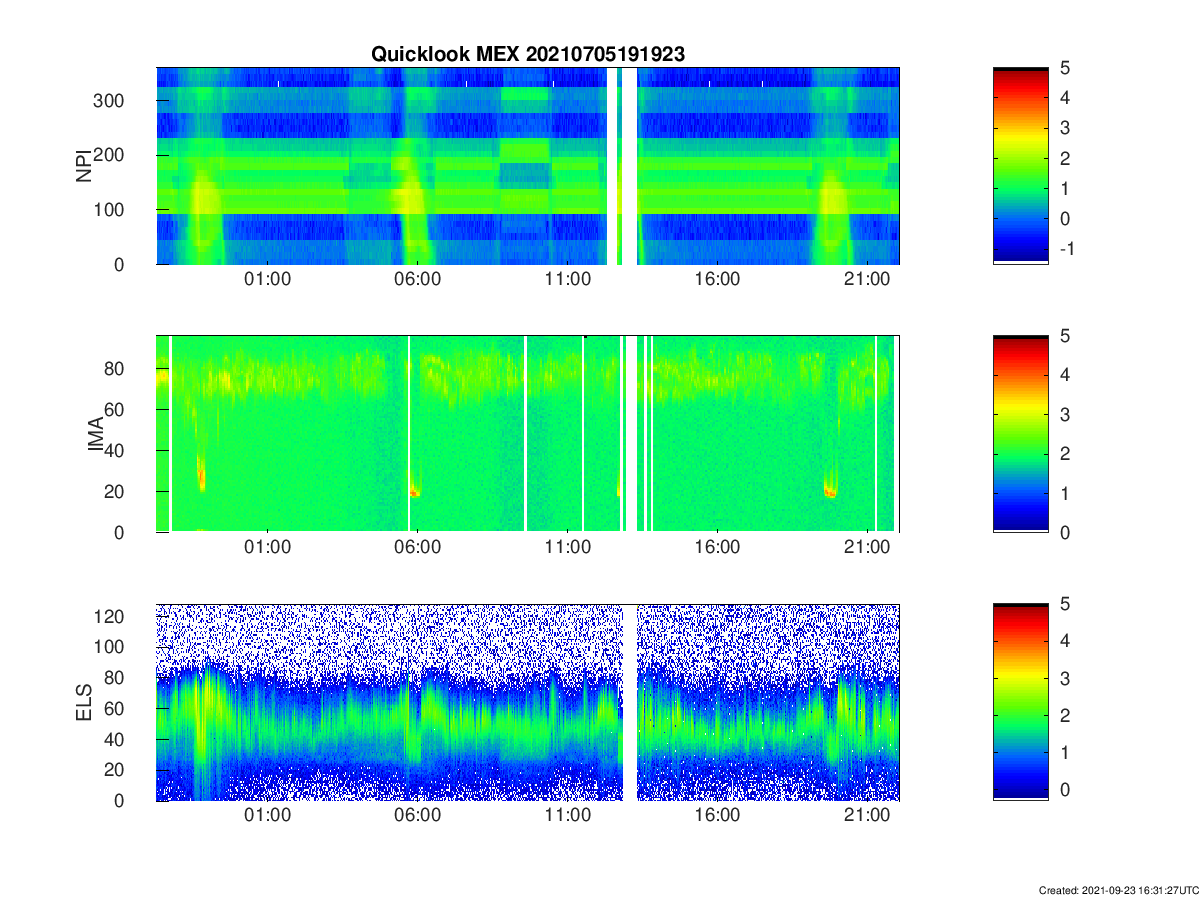This screenshot has width=1200, height=900.
Task: Click the "Created: 2021-09-23 16:31:27UTC" timestamp text
Action: 1118,889
